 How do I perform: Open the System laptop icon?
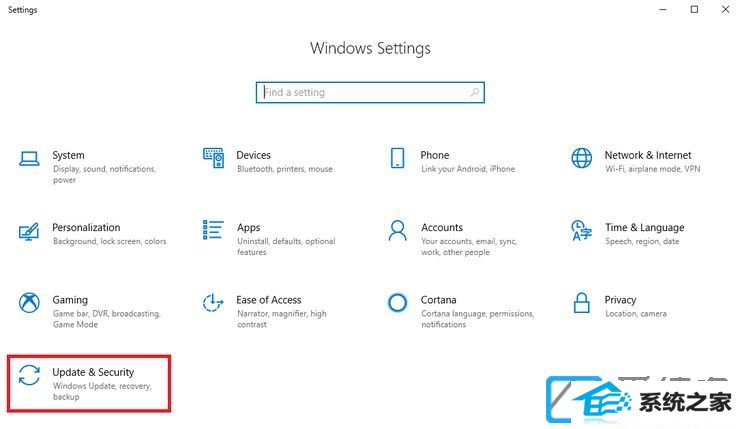coord(29,159)
